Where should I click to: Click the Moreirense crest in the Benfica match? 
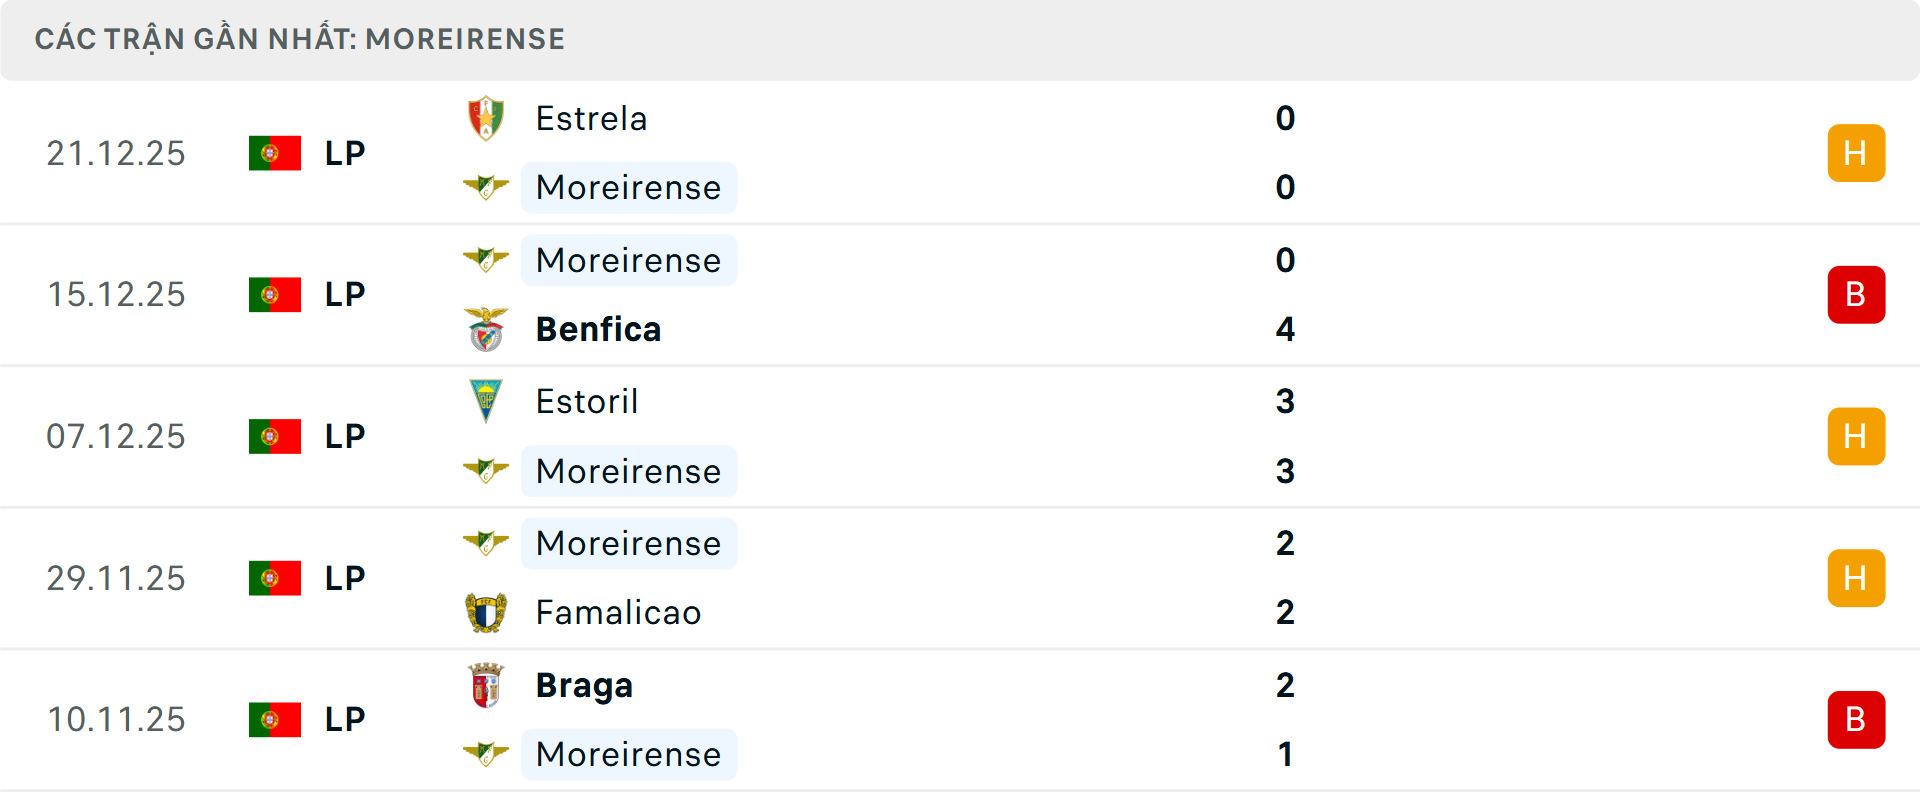pyautogui.click(x=487, y=259)
